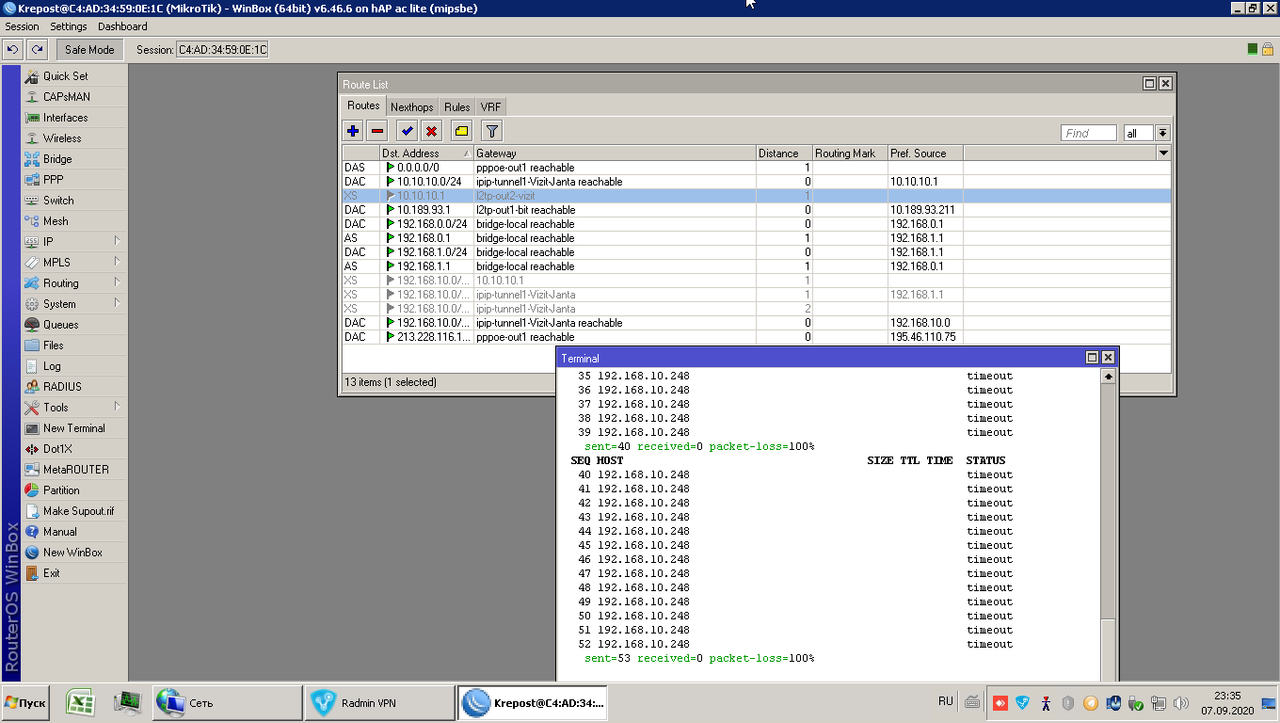Switch to VRF tab

[490, 107]
